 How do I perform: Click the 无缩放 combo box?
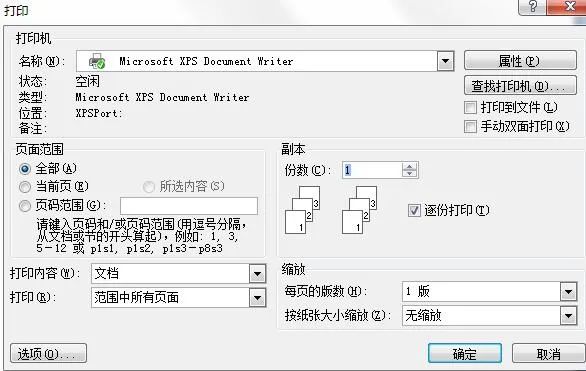[x=490, y=316]
